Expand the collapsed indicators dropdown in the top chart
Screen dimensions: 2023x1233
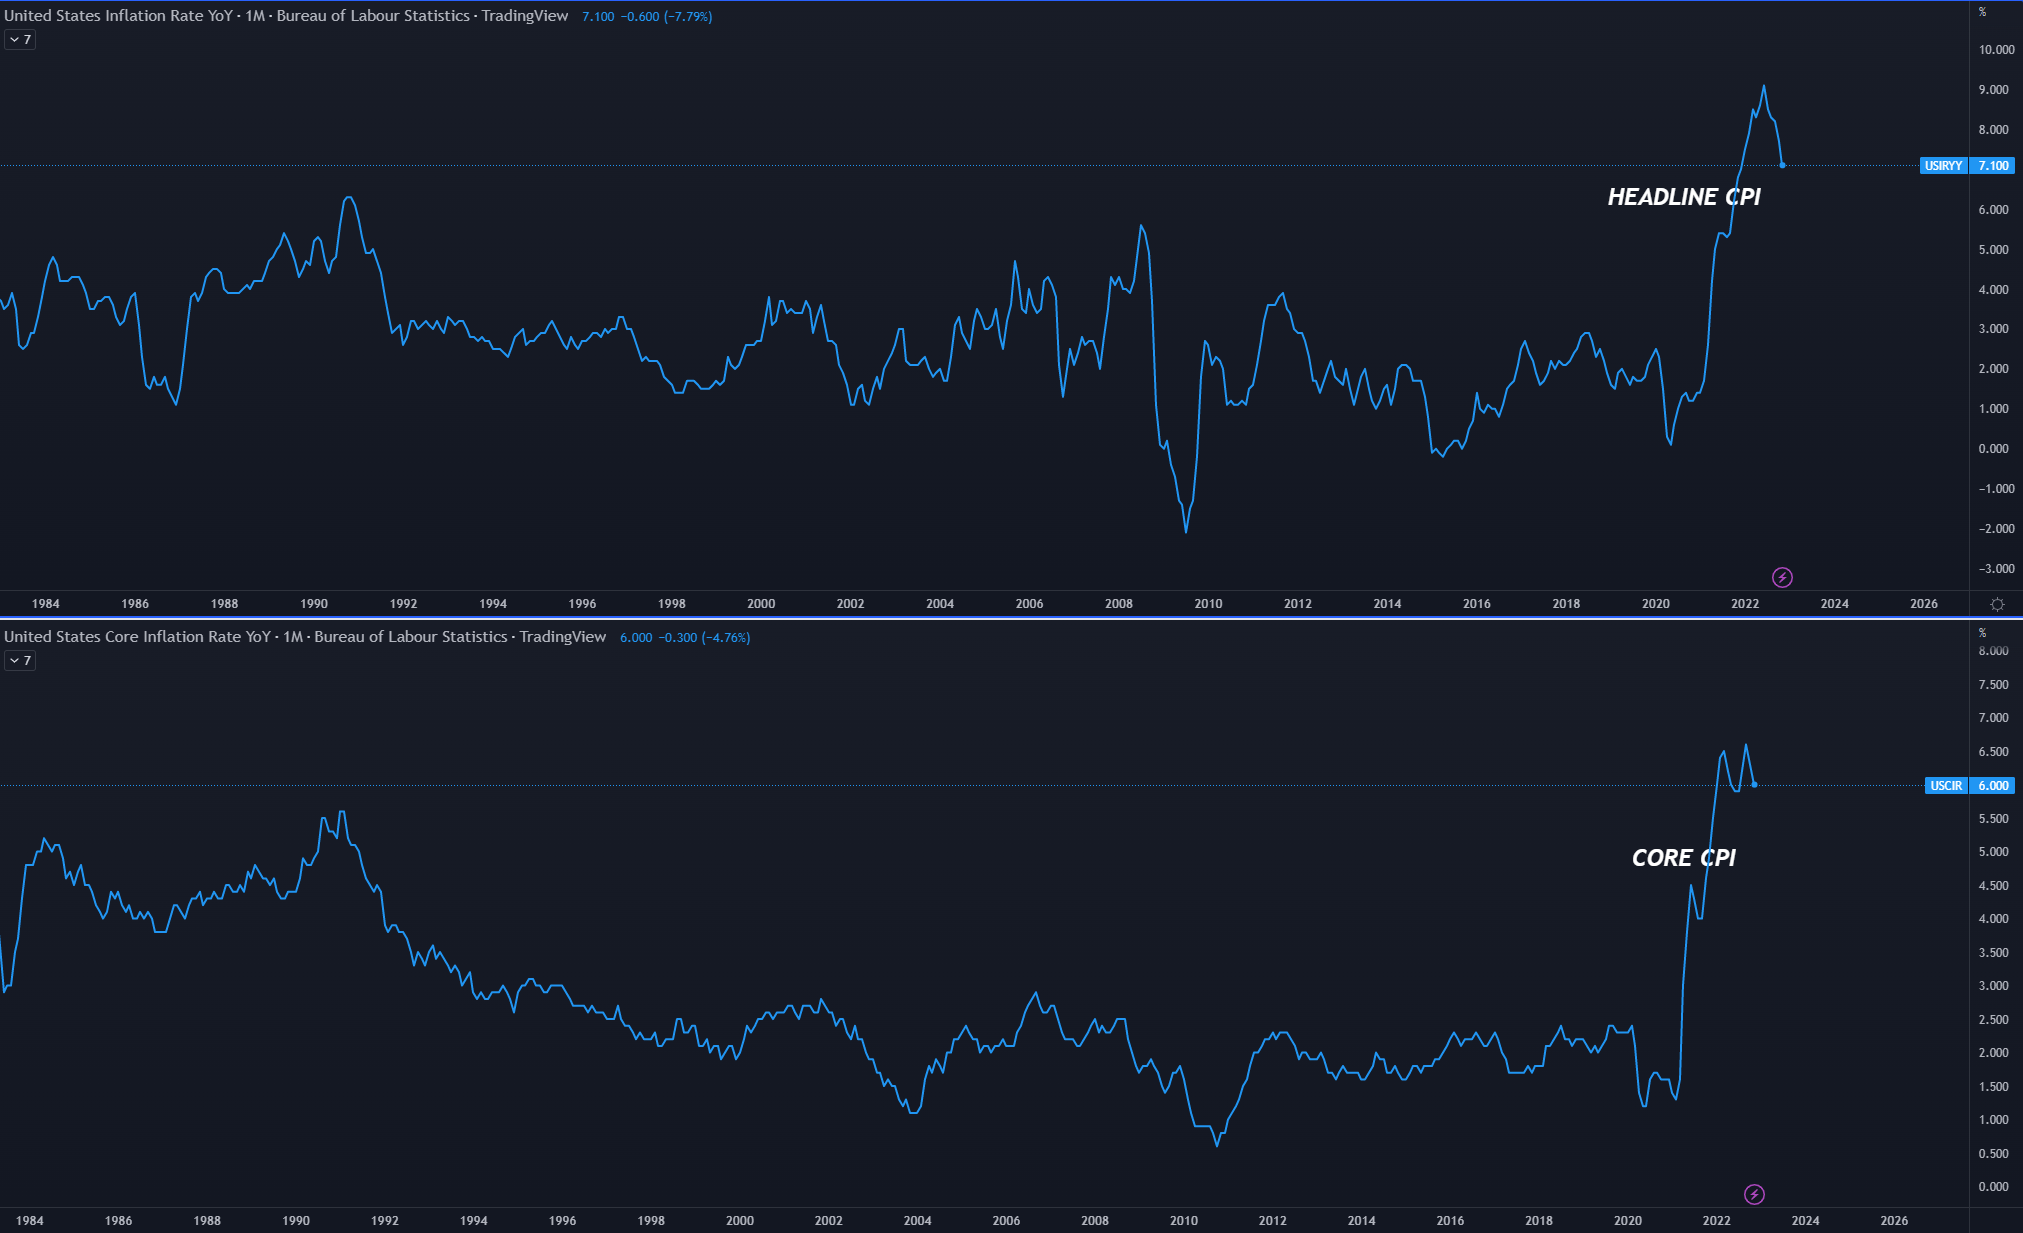20,40
